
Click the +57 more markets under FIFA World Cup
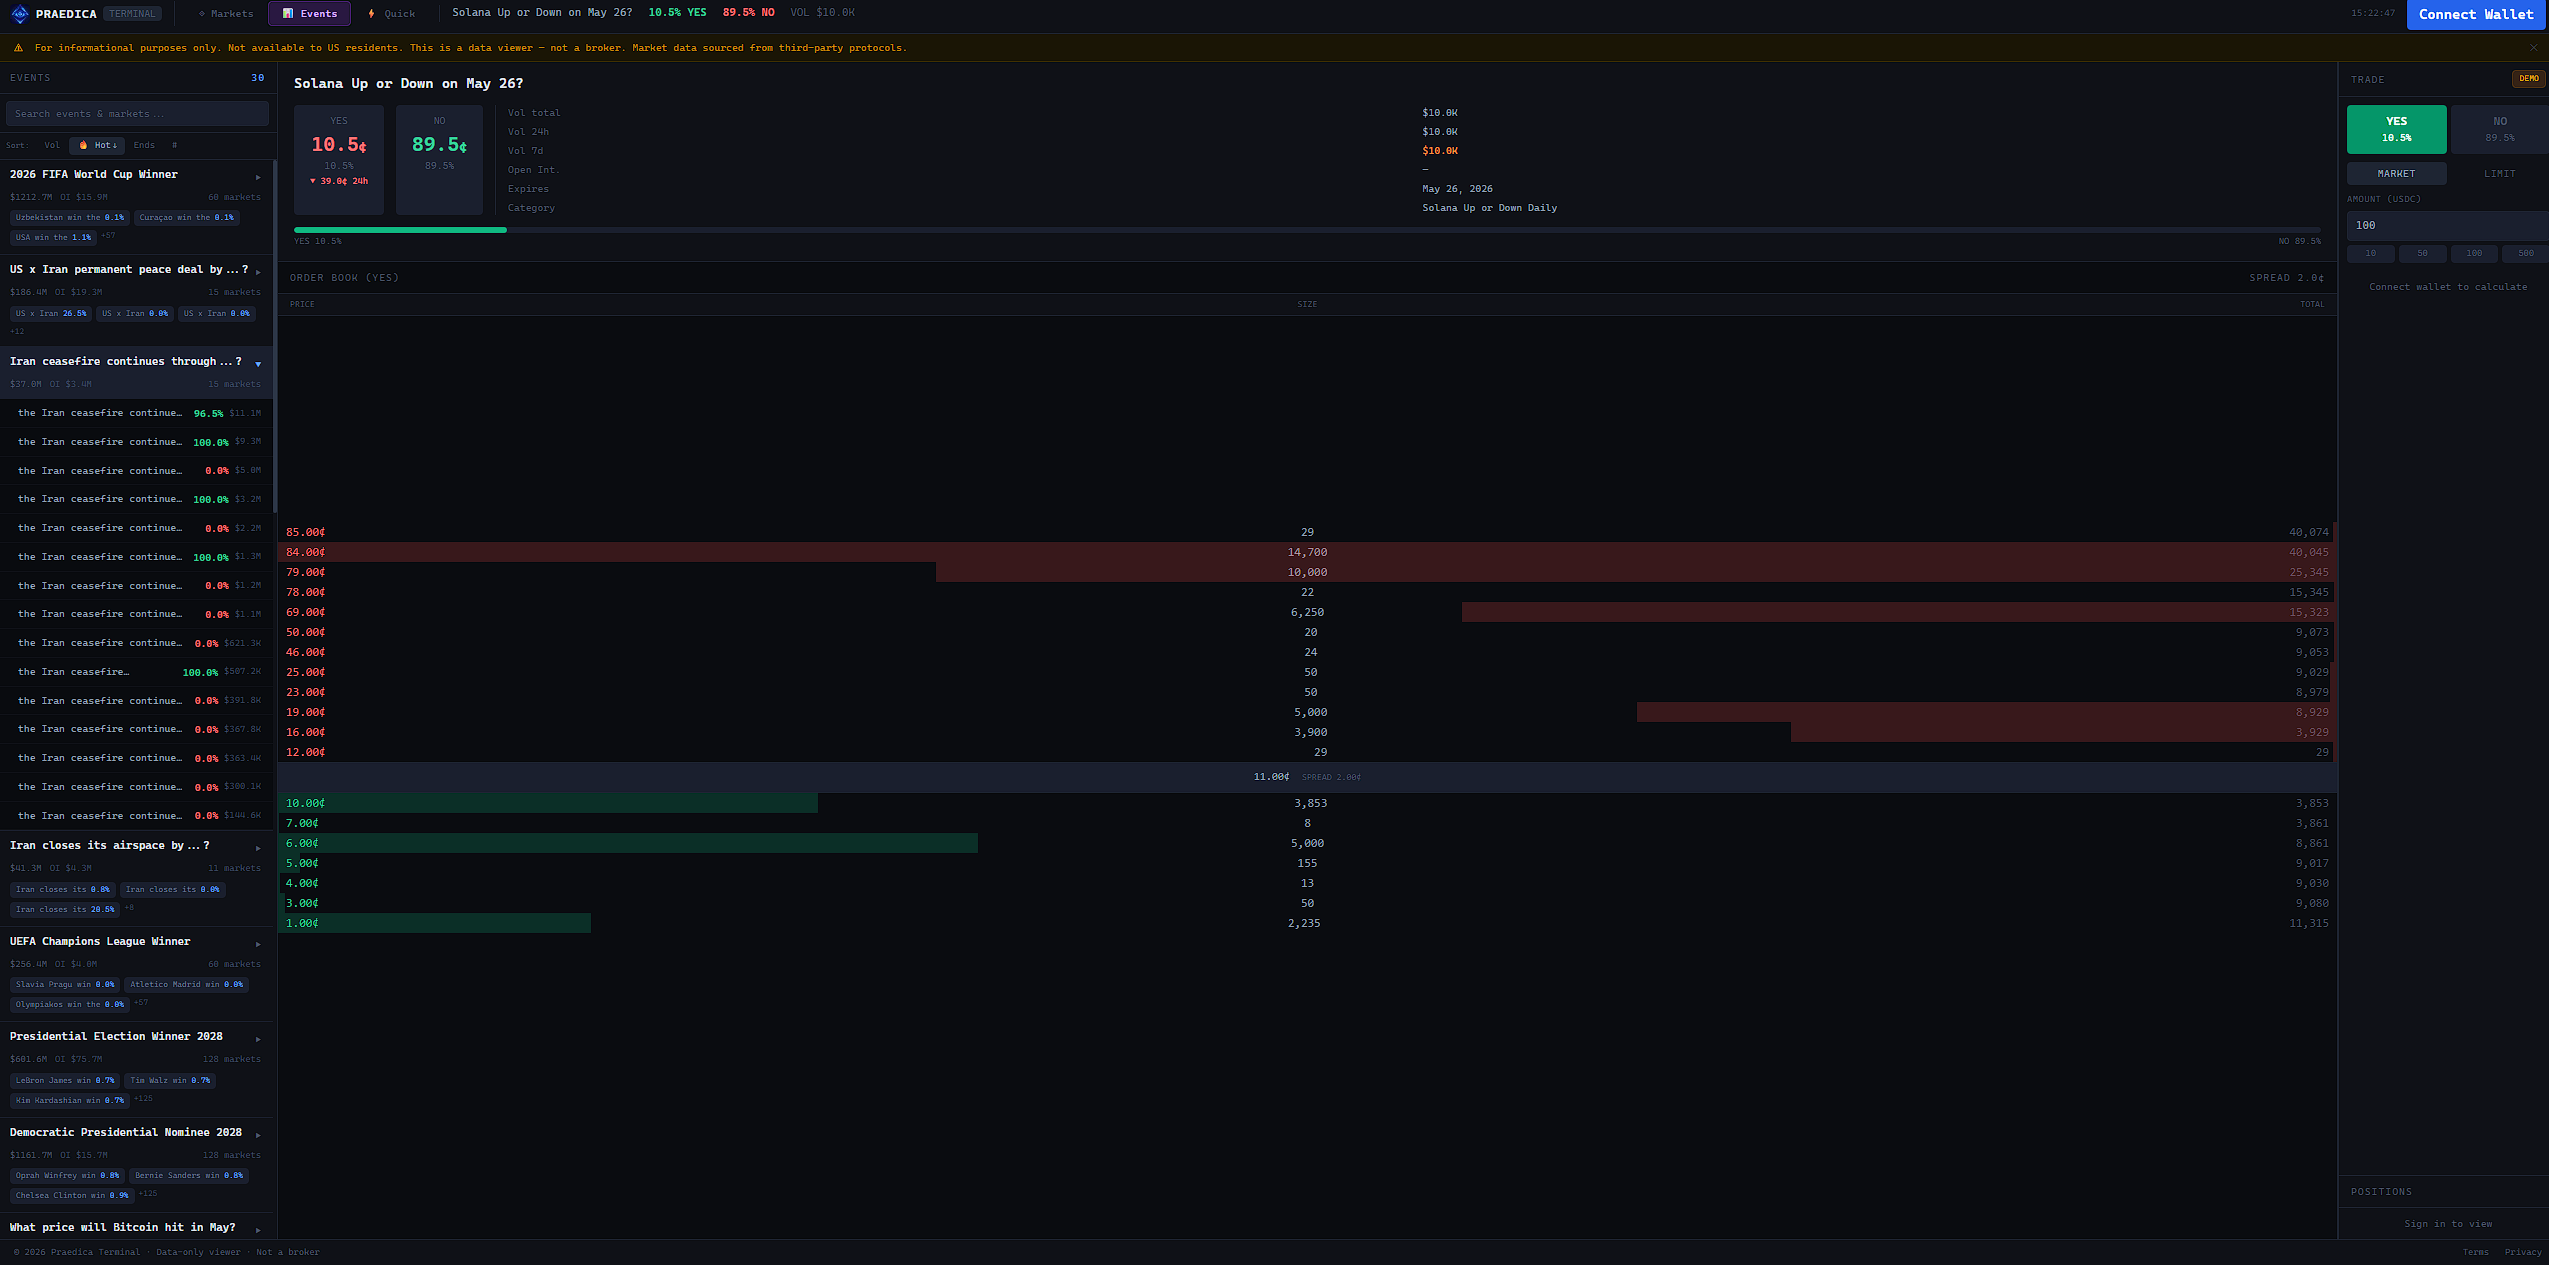(x=108, y=236)
